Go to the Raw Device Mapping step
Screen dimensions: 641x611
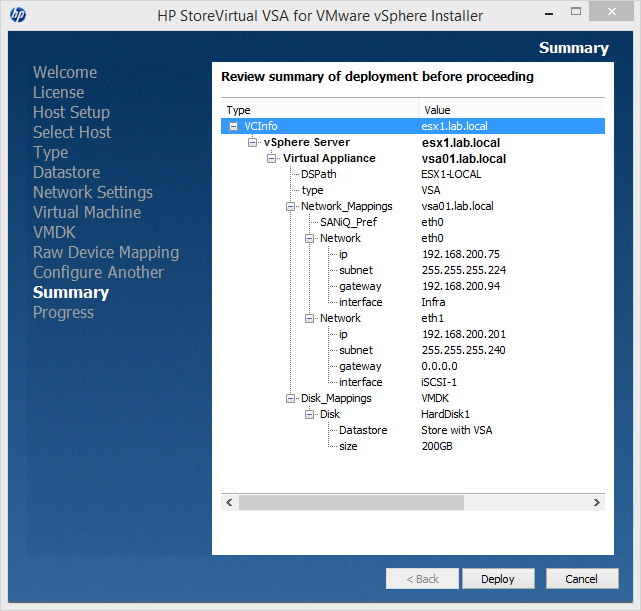[x=106, y=253]
